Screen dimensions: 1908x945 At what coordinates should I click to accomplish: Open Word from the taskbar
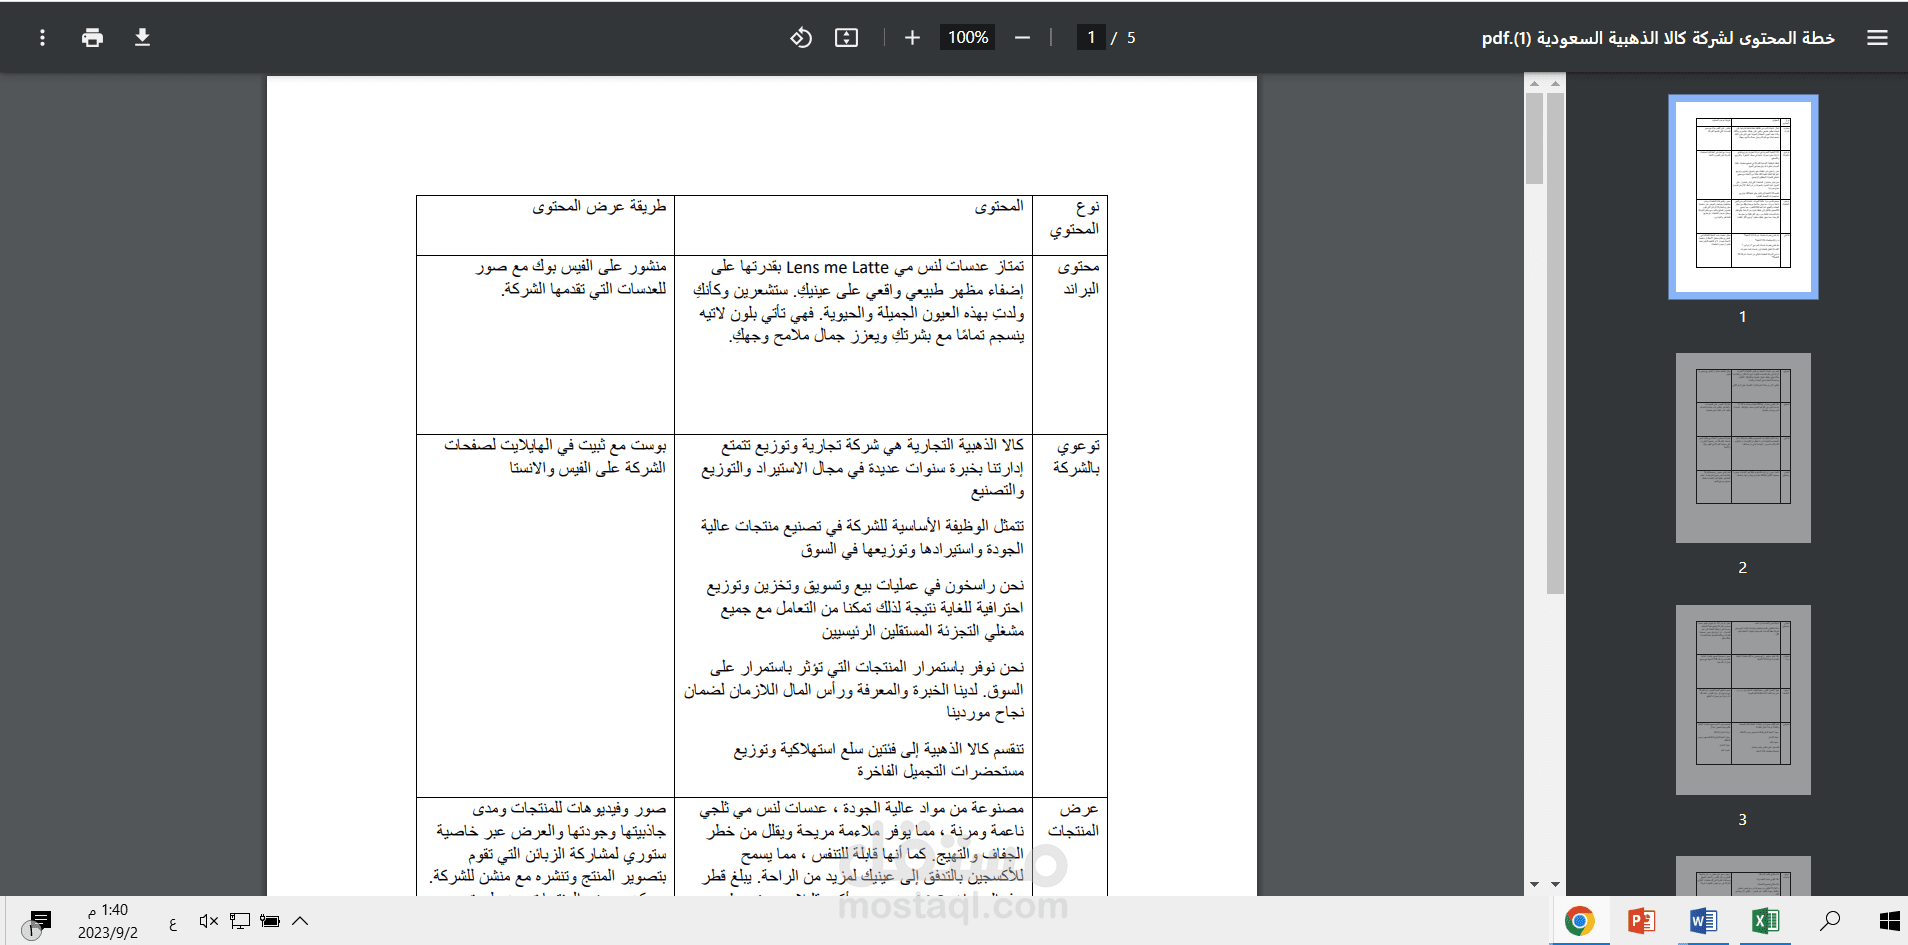click(x=1703, y=921)
